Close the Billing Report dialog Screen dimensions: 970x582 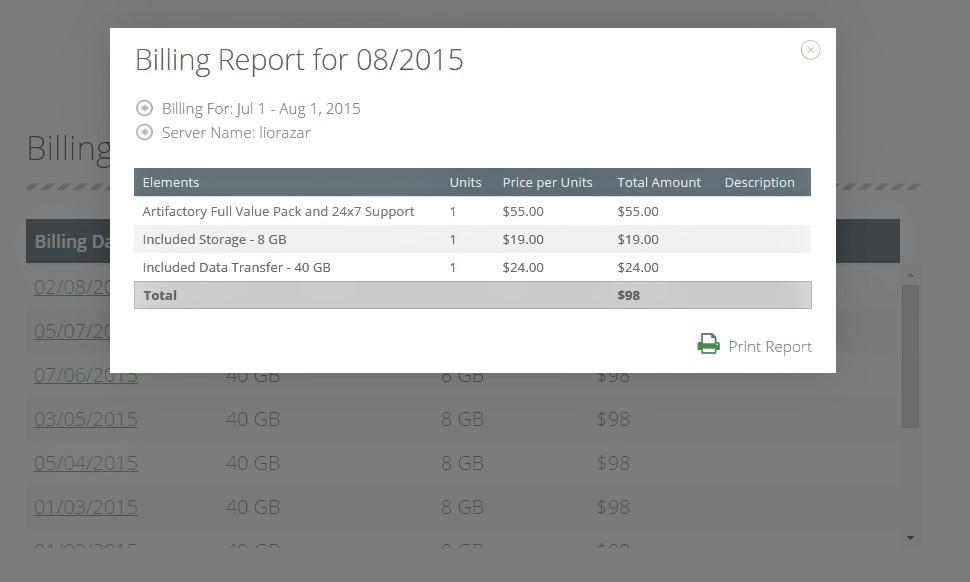pyautogui.click(x=810, y=50)
